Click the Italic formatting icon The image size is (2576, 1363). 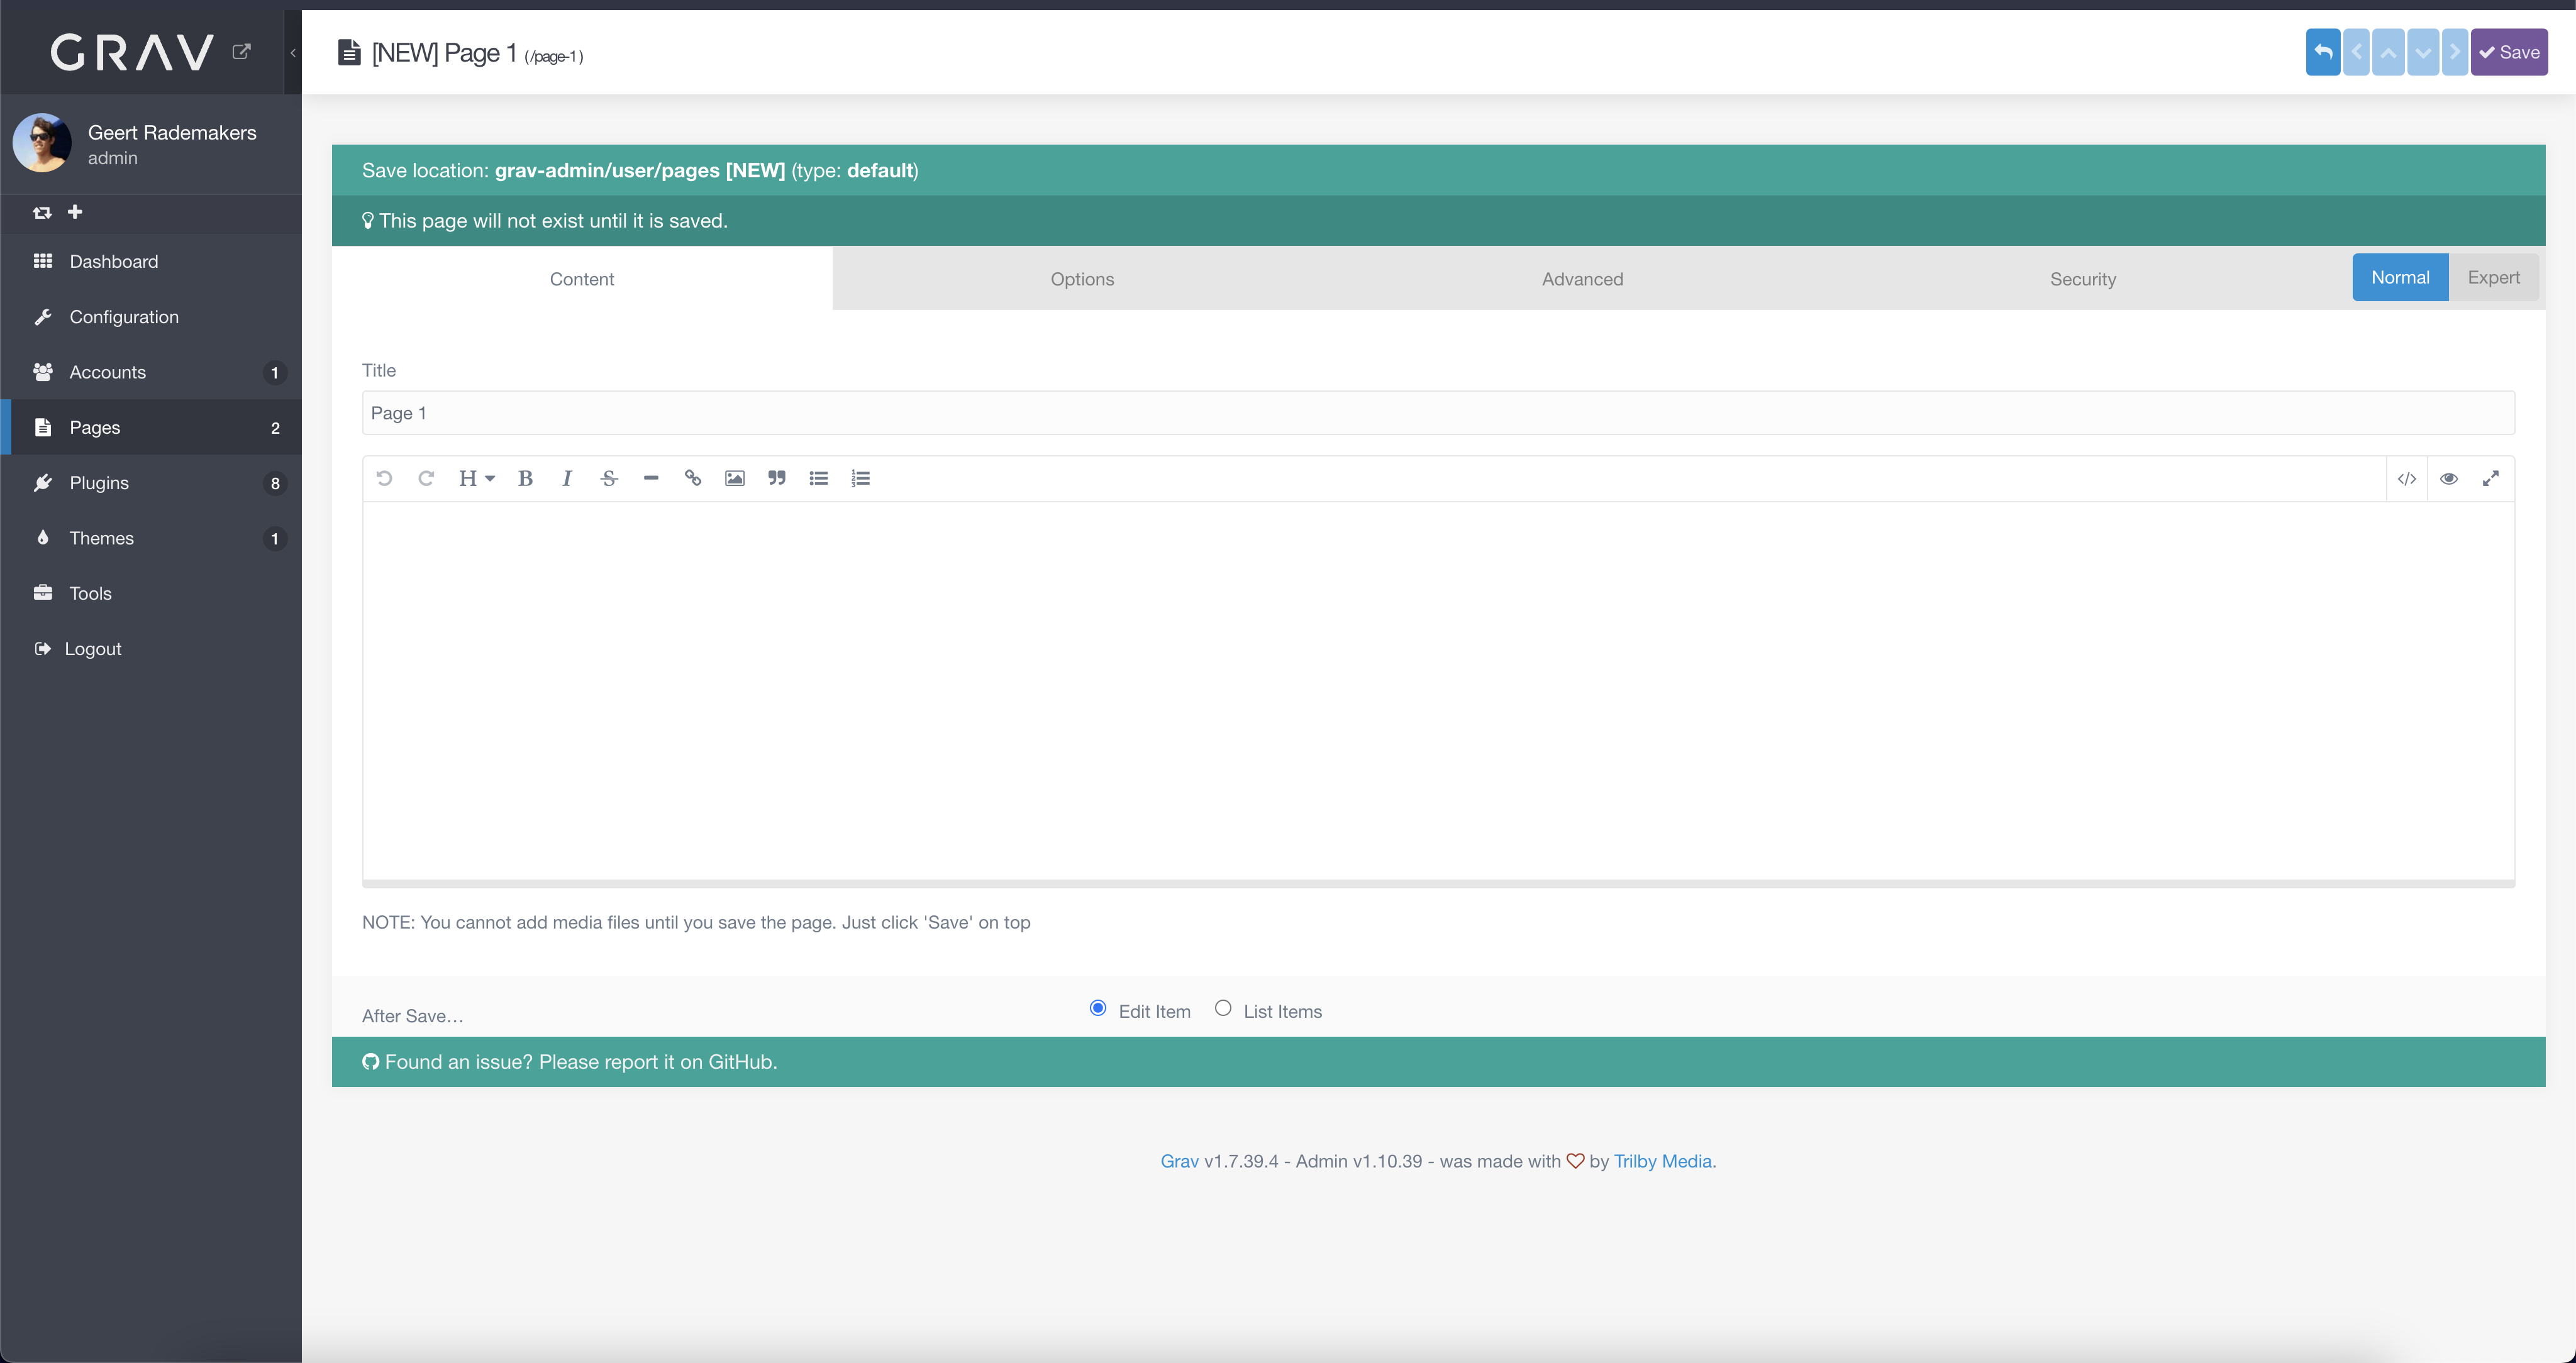pyautogui.click(x=567, y=478)
